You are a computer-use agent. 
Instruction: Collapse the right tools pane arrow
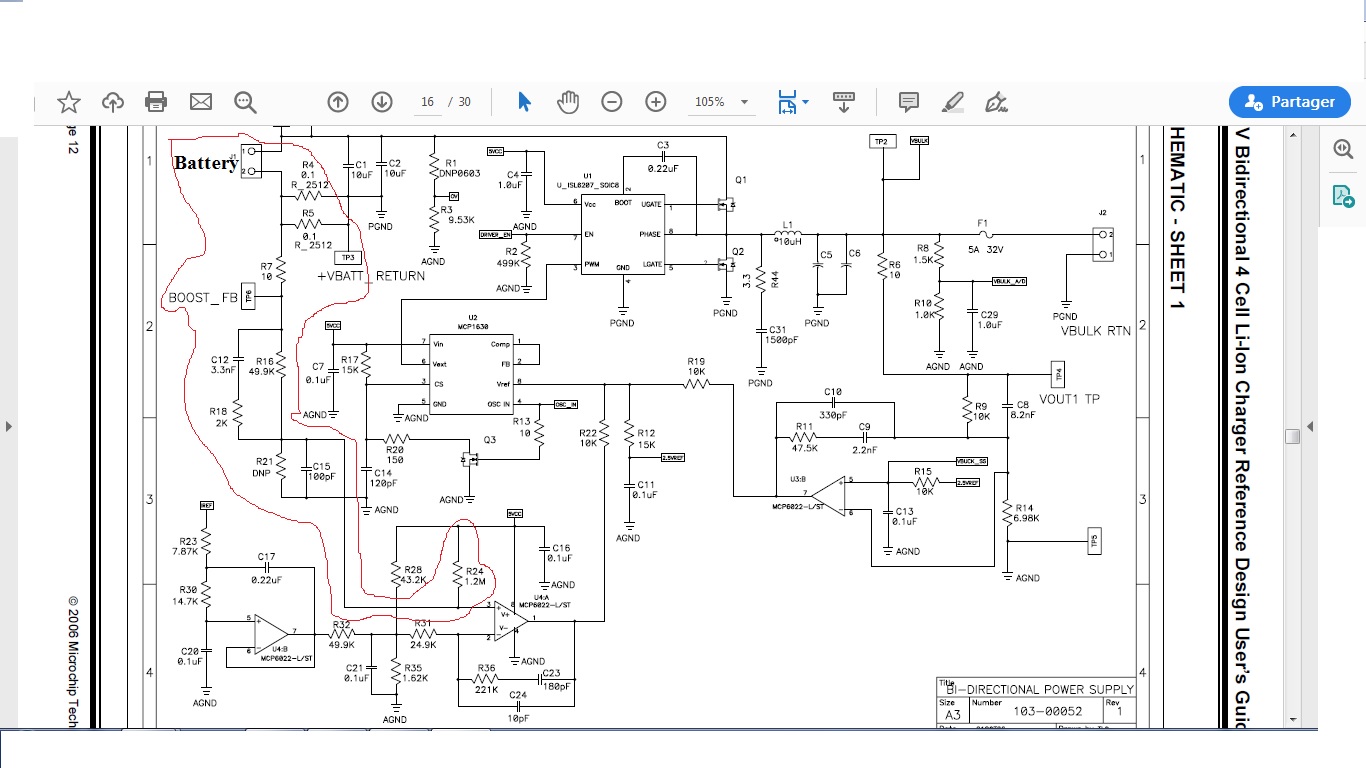1311,427
